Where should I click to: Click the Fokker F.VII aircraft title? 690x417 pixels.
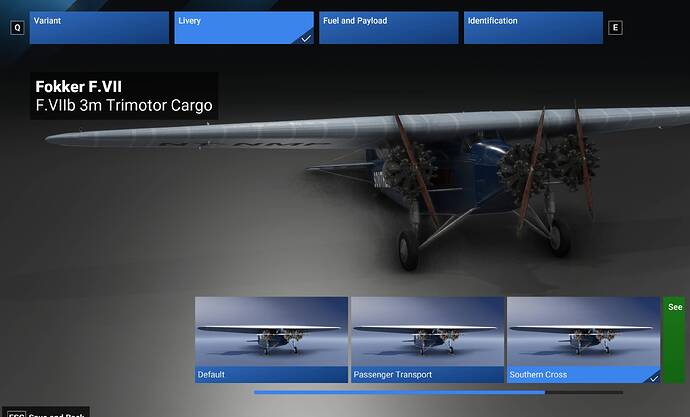point(78,87)
